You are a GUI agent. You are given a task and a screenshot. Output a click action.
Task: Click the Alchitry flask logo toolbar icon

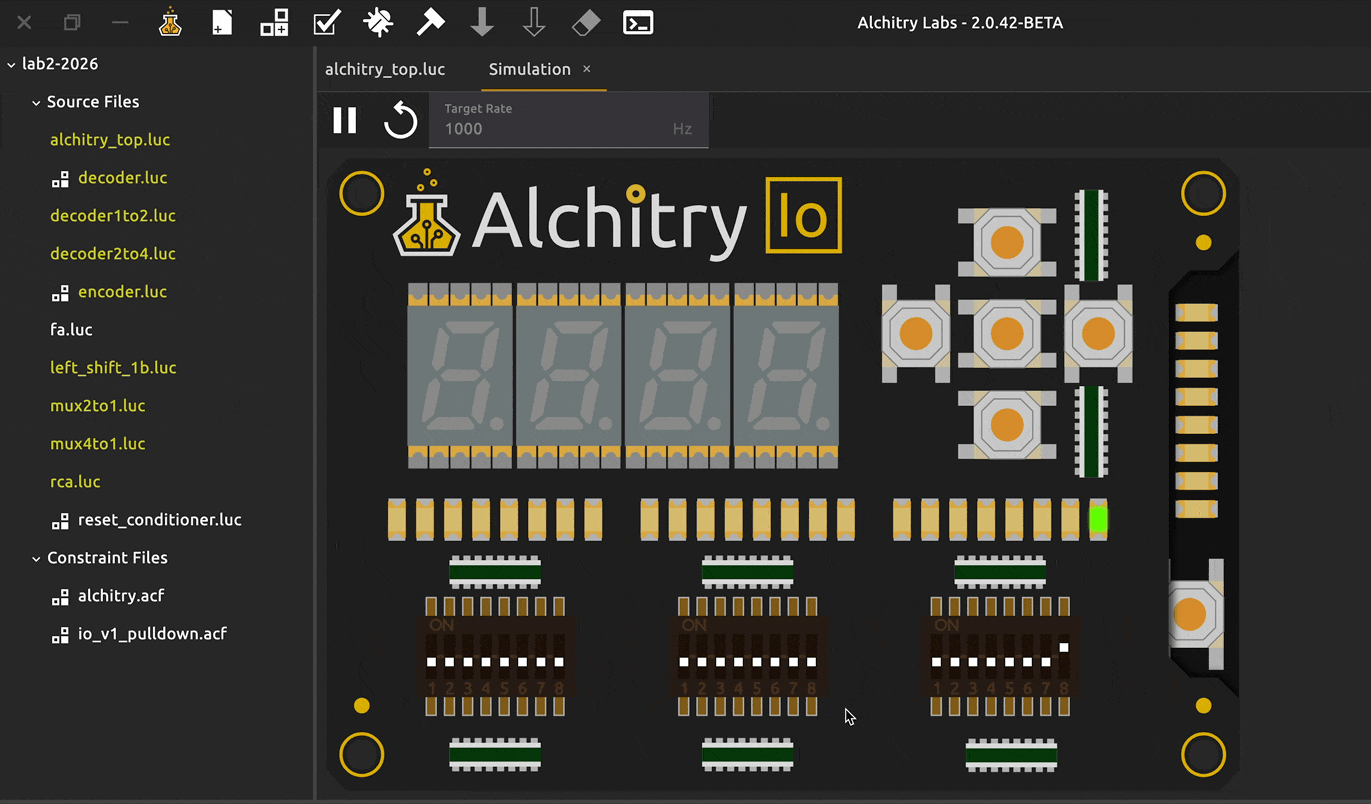click(171, 22)
